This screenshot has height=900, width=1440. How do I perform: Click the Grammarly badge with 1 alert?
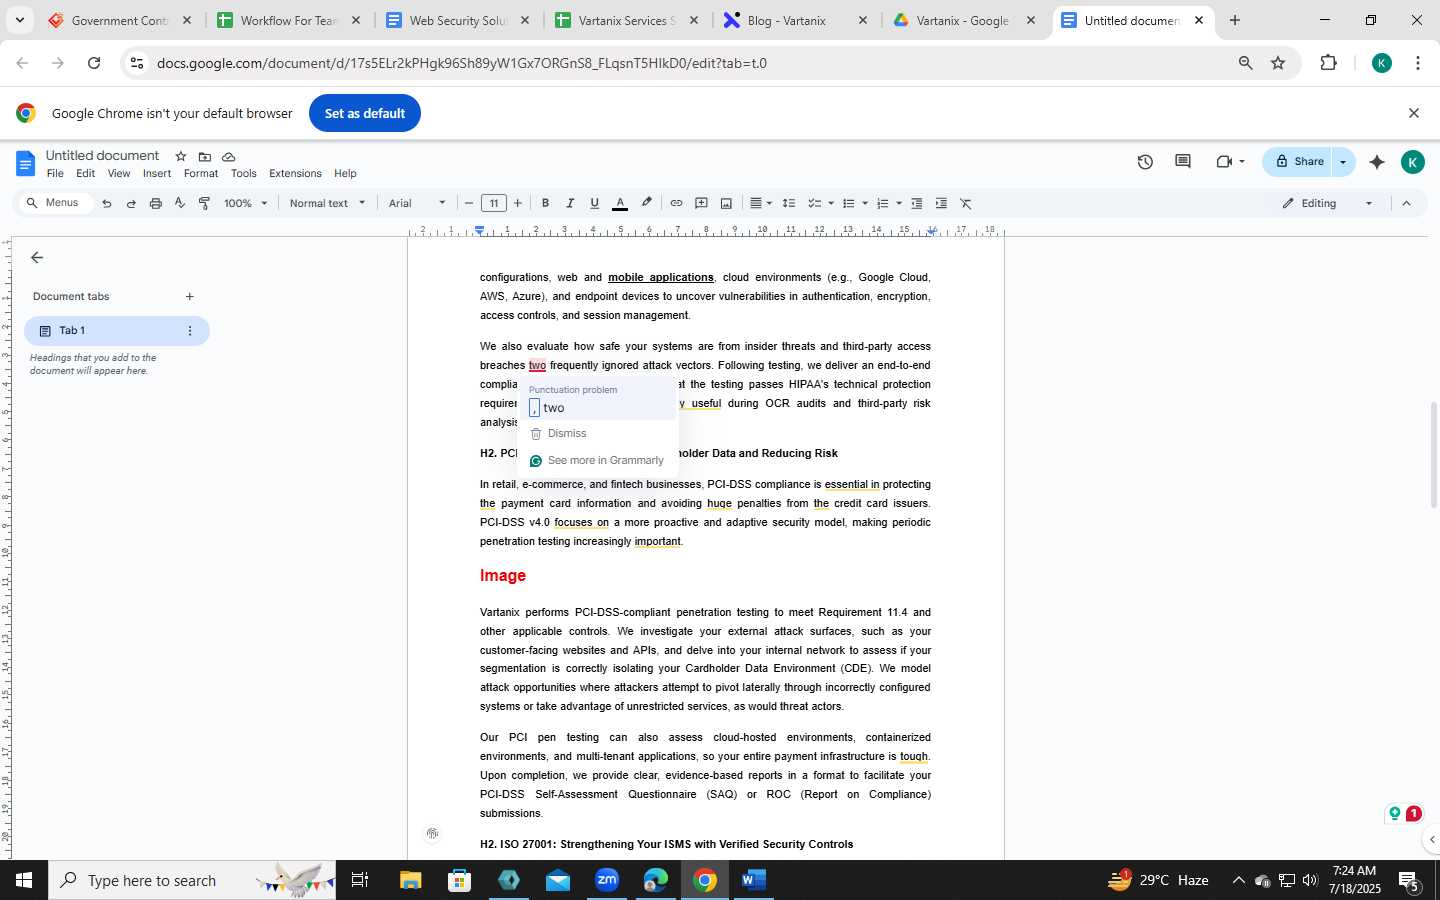coord(1413,814)
